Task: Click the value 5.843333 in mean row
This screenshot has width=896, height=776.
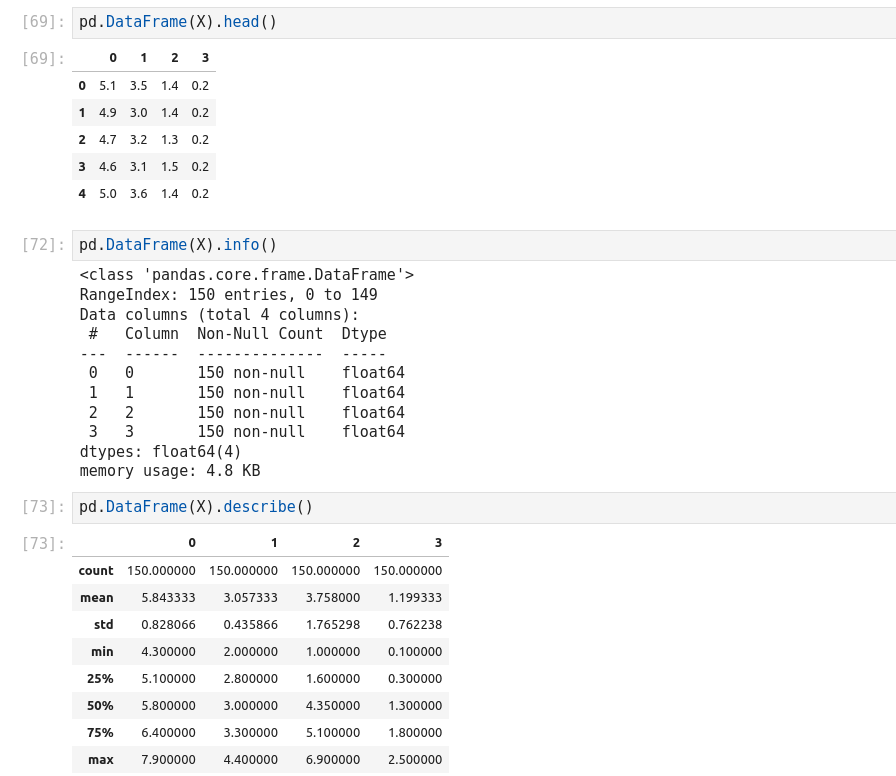Action: (x=168, y=598)
